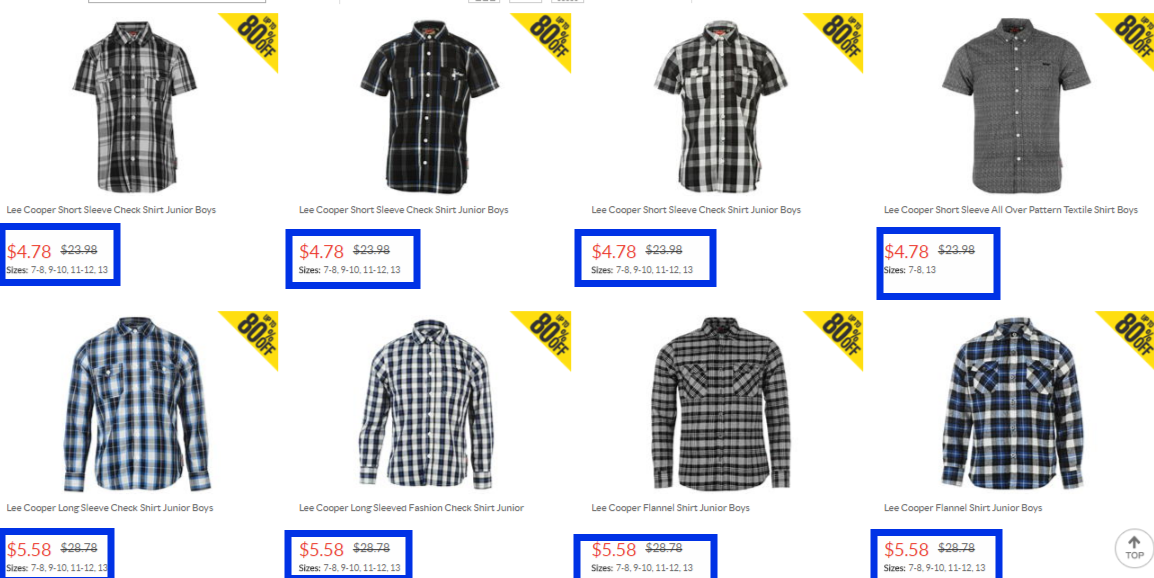Click the TOP back-to-top arrow button

click(1133, 549)
